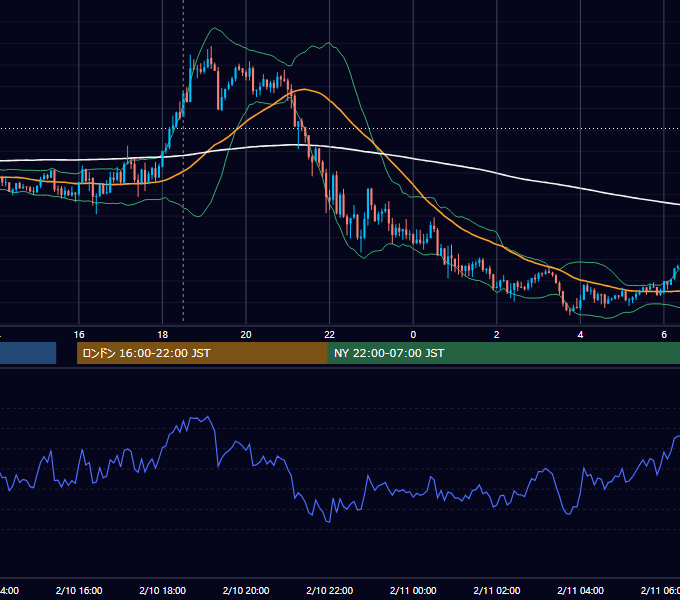
Task: Click the blue session bar left of ロンドン
Action: pos(28,353)
